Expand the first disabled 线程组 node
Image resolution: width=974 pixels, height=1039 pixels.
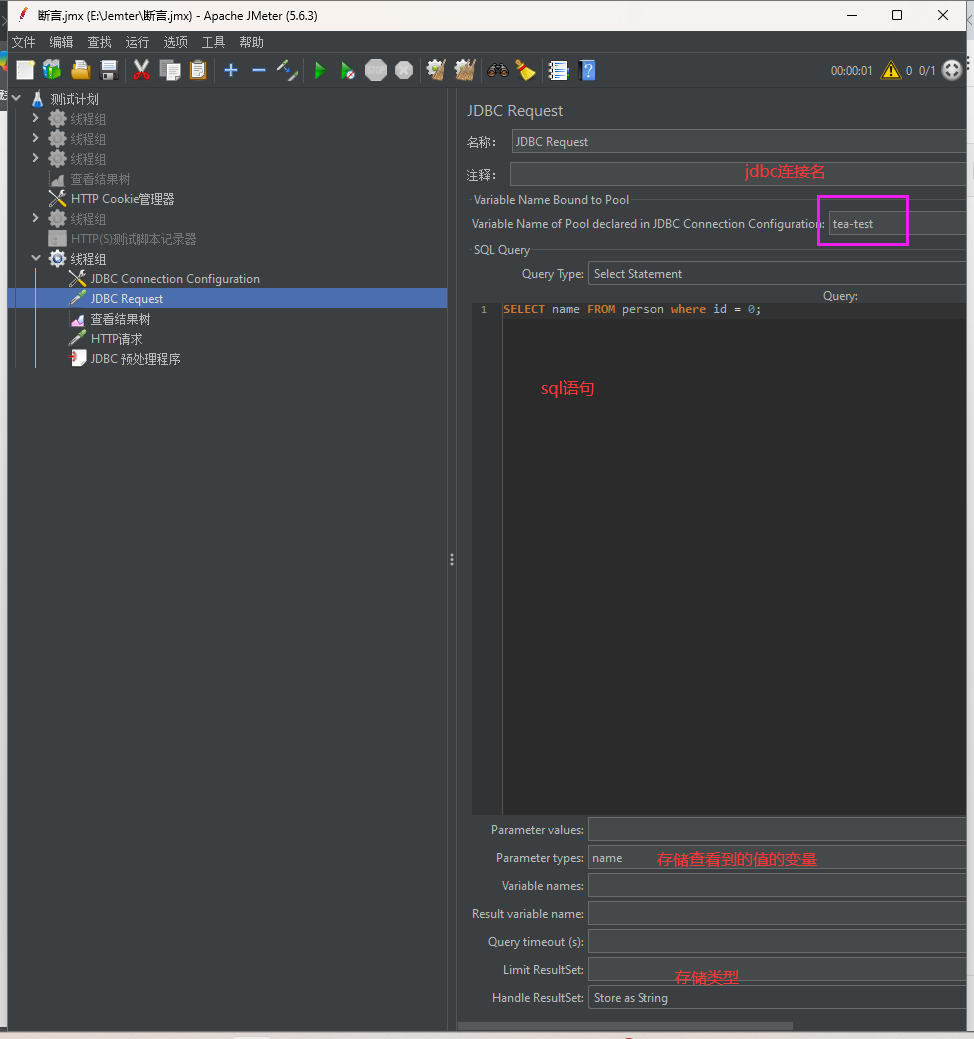36,118
